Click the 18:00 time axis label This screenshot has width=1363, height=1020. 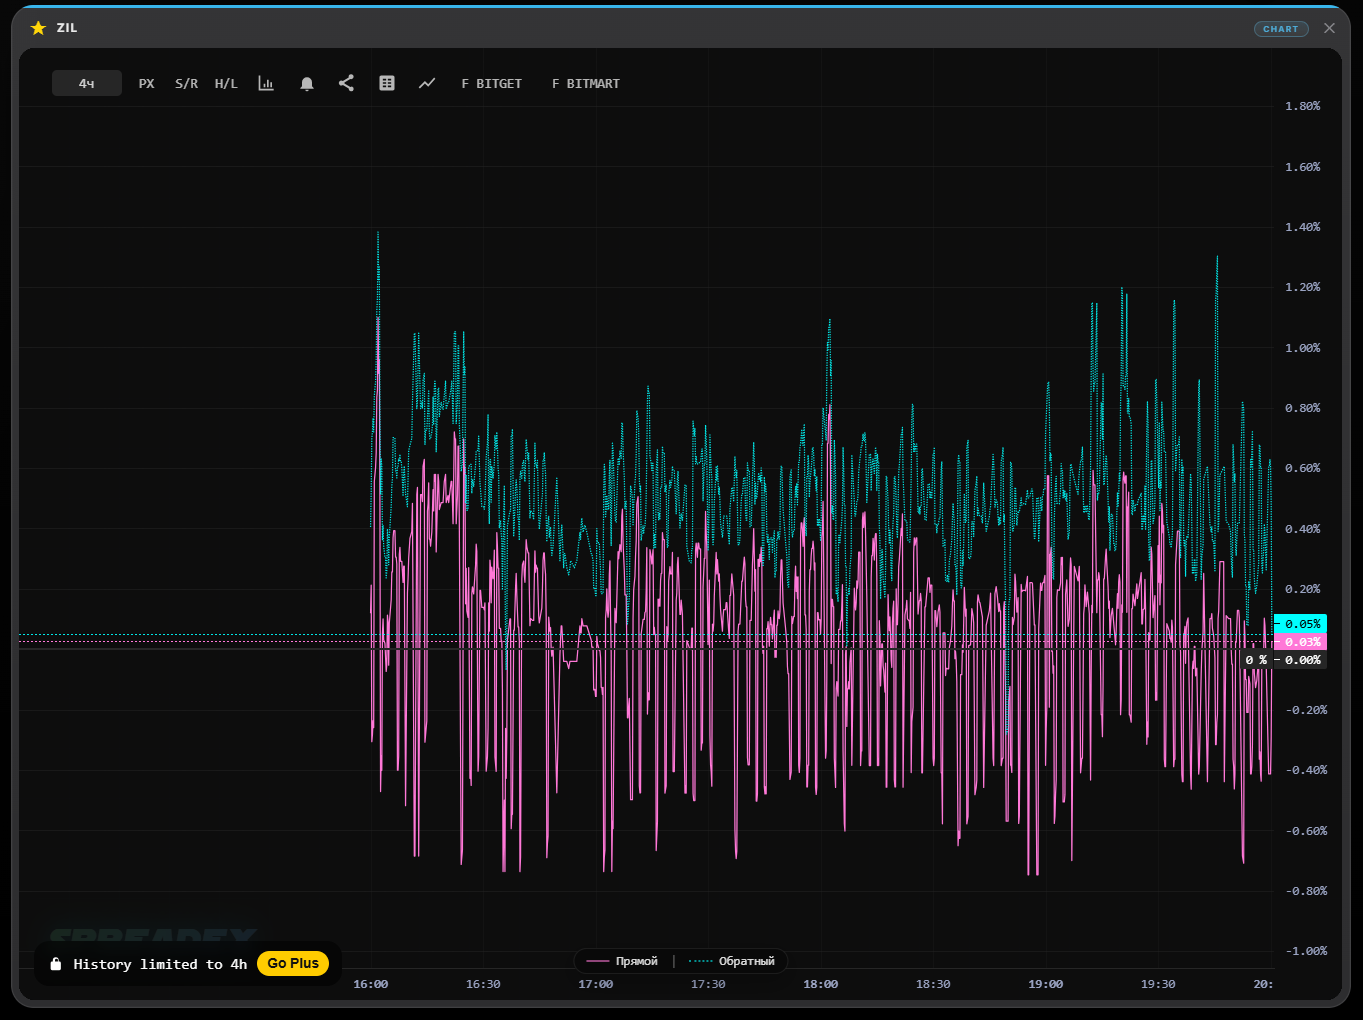click(820, 984)
